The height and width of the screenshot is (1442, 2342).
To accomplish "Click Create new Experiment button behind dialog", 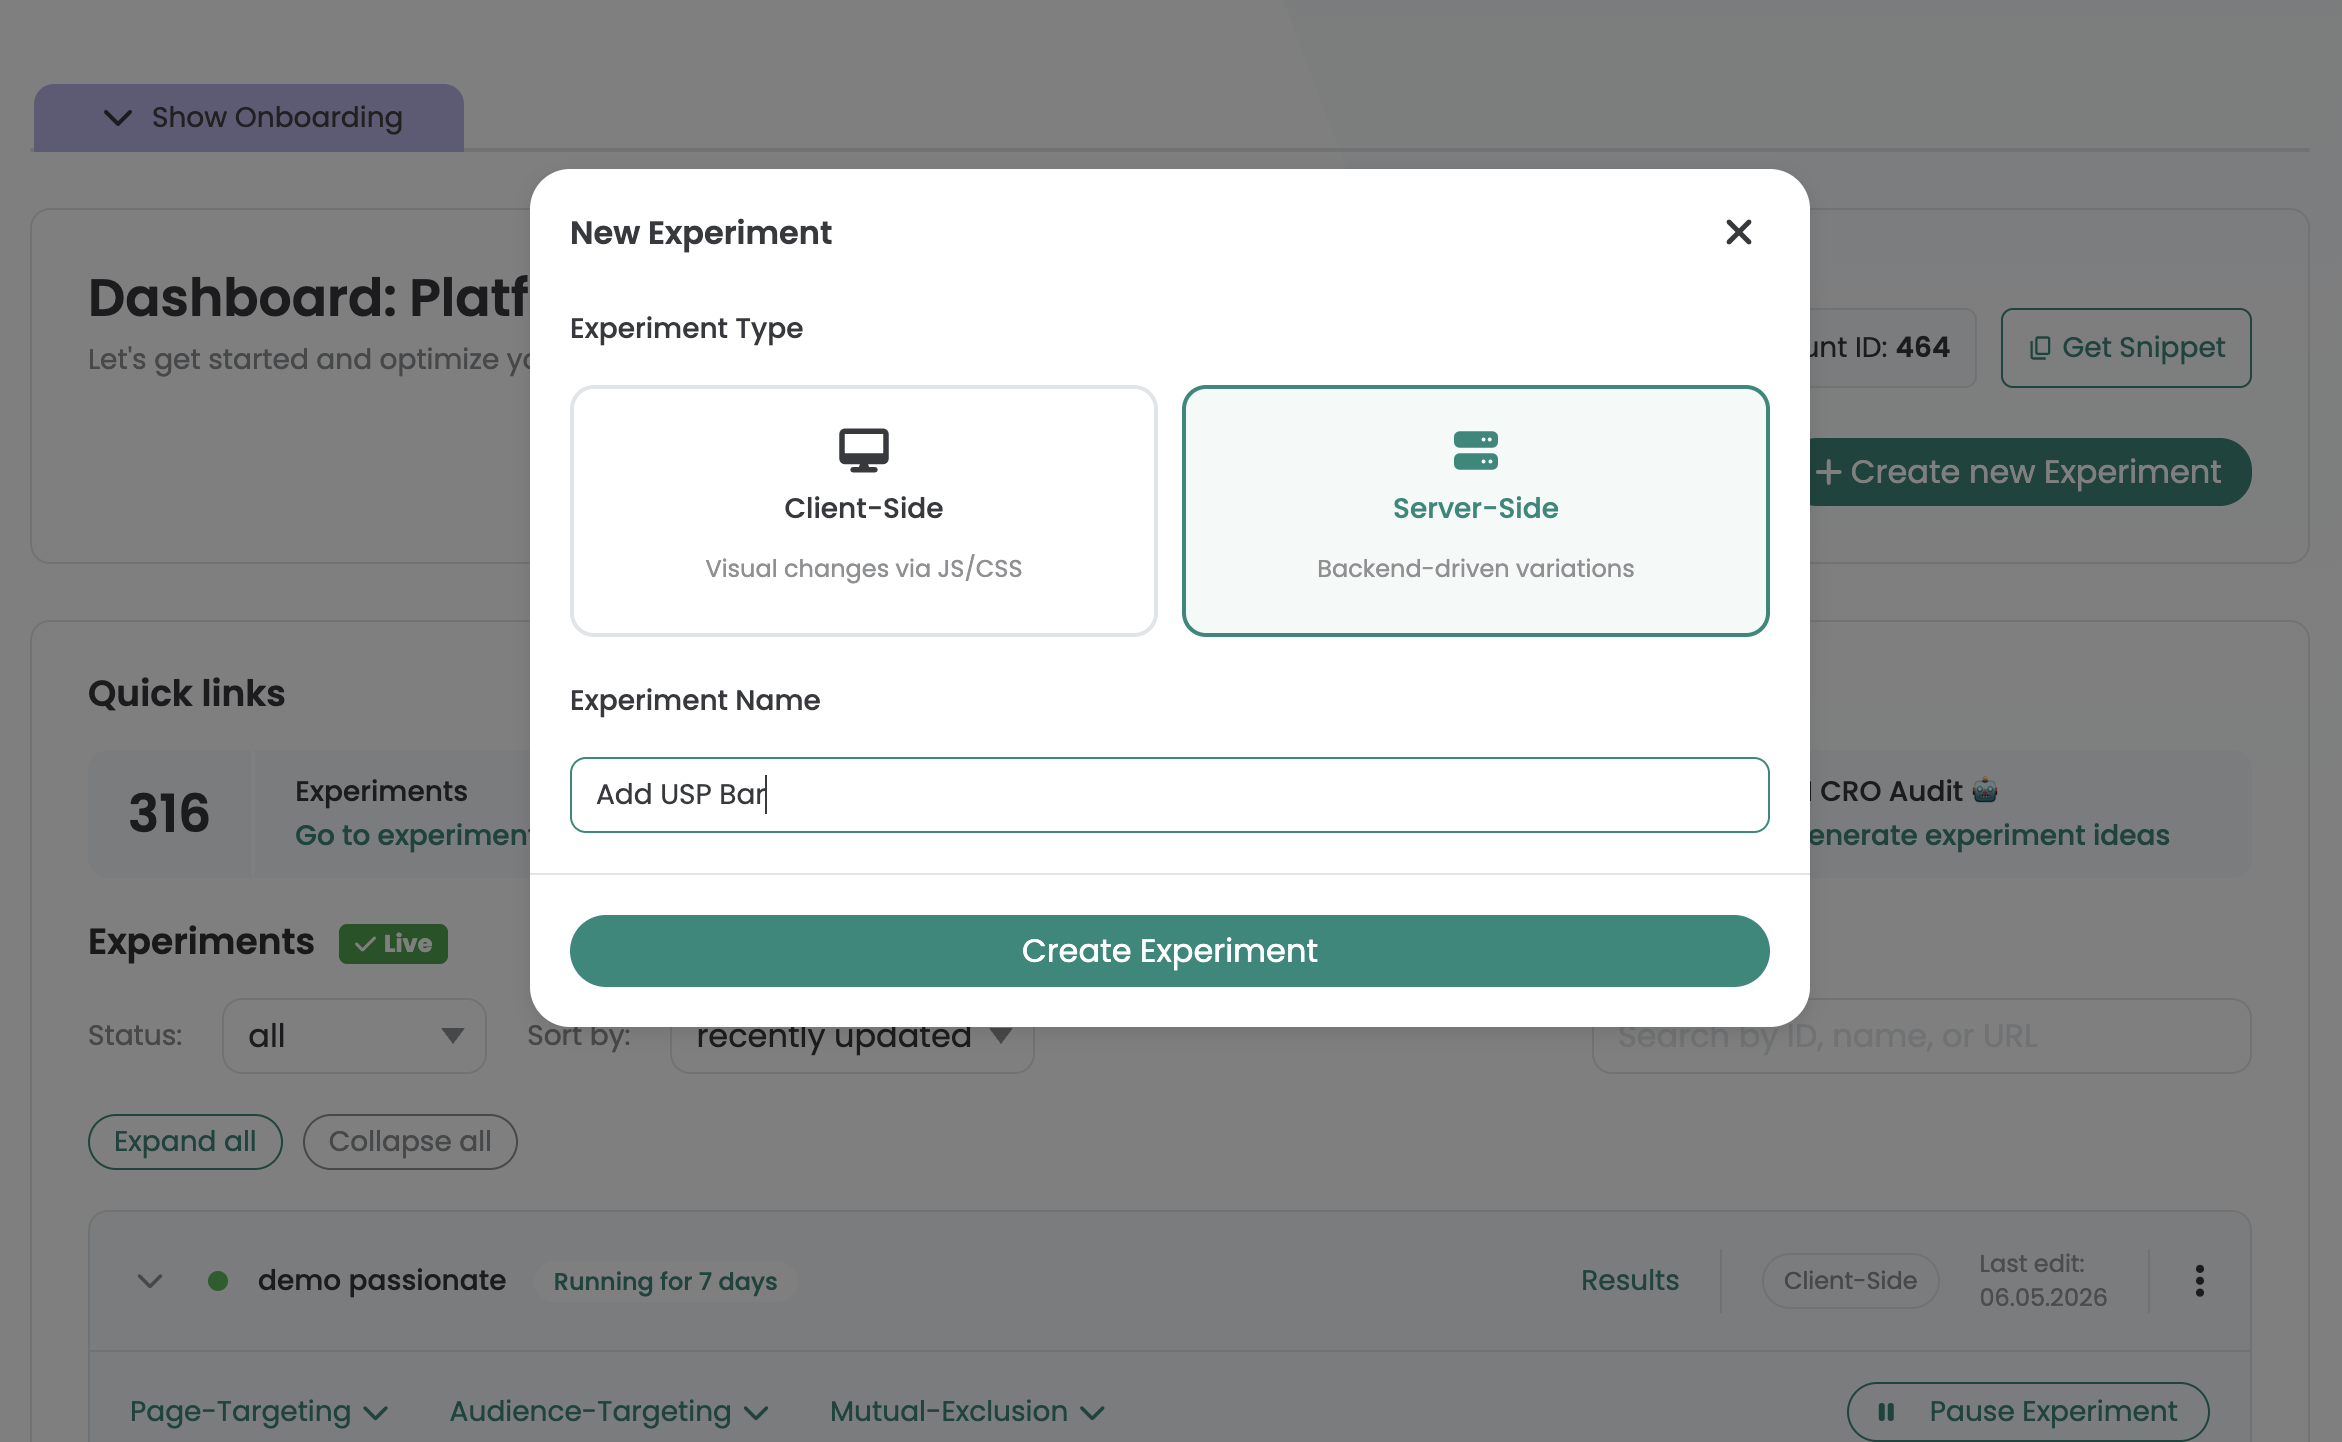I will click(2030, 472).
